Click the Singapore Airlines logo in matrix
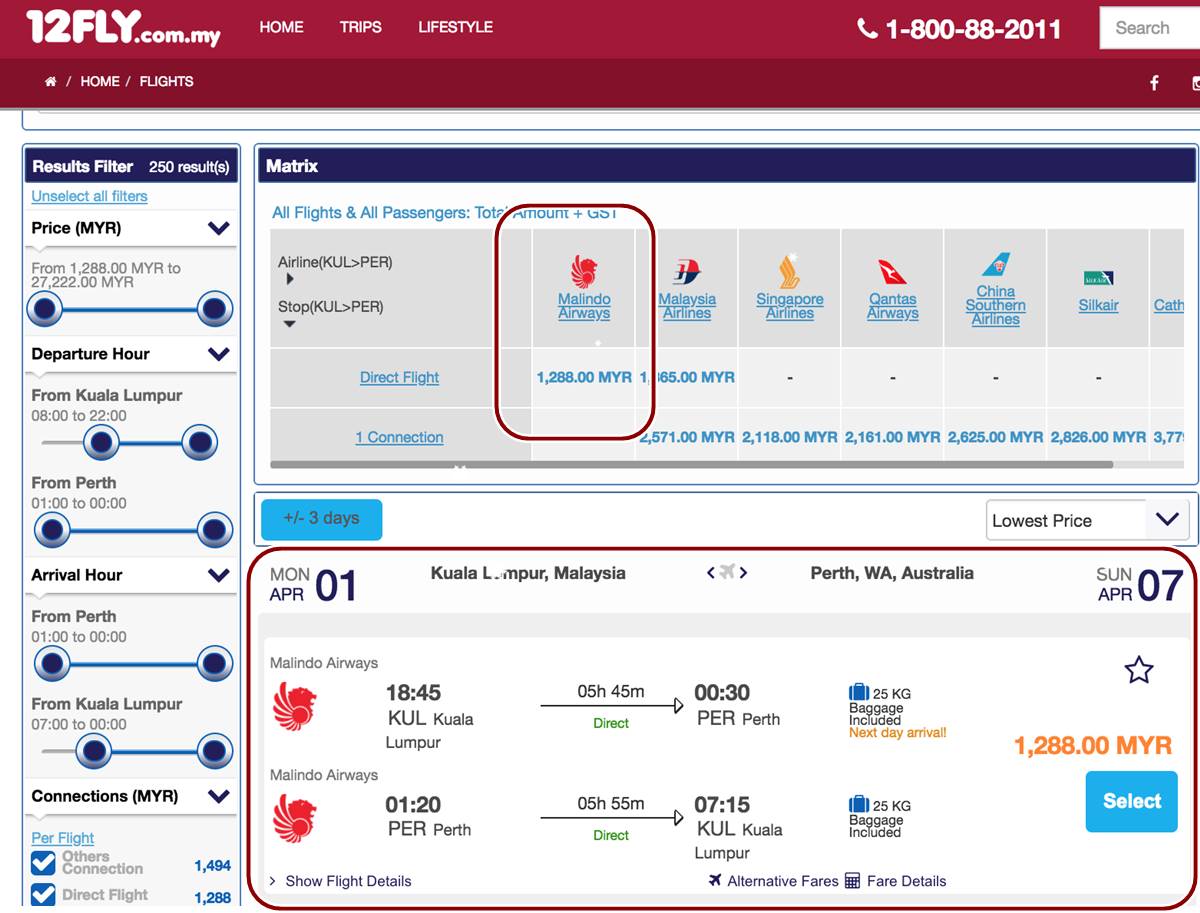Viewport: 1200px width, 913px height. point(789,271)
